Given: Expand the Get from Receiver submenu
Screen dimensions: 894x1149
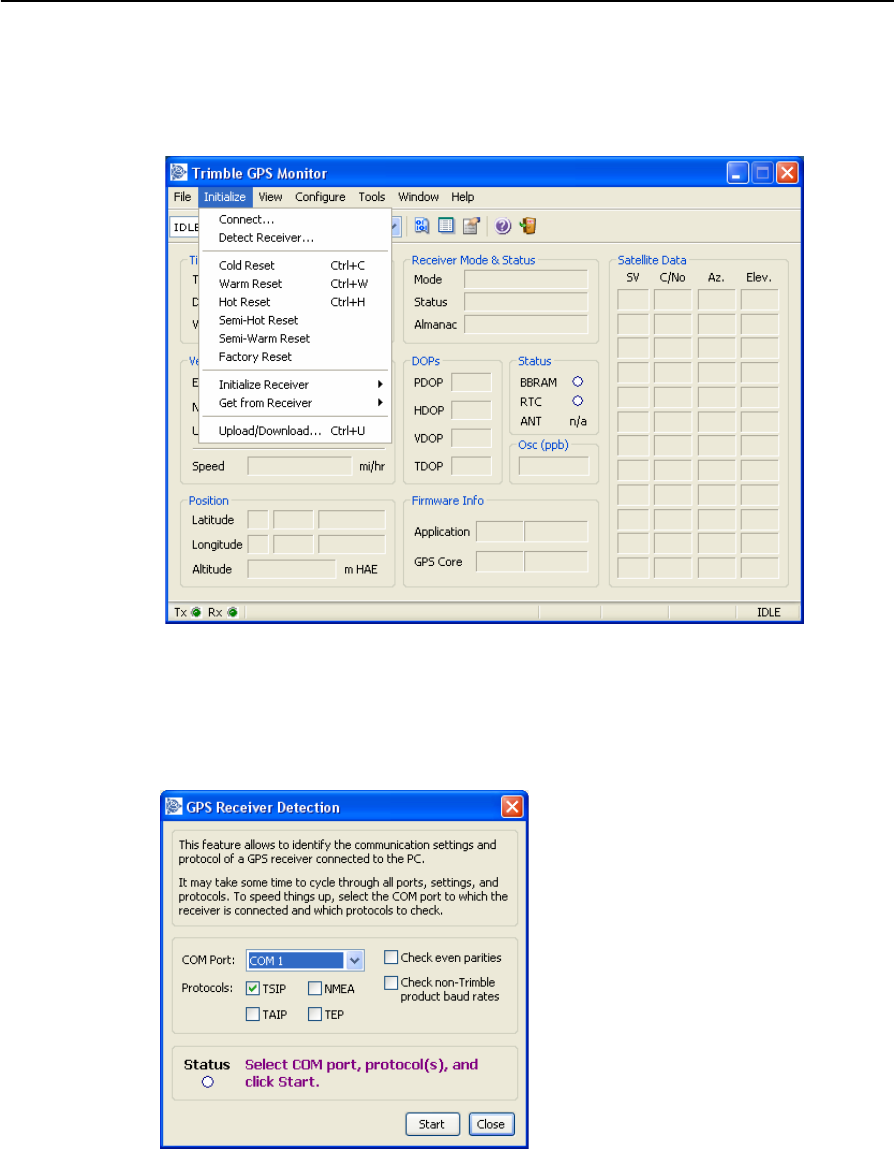Looking at the screenshot, I should pyautogui.click(x=295, y=403).
